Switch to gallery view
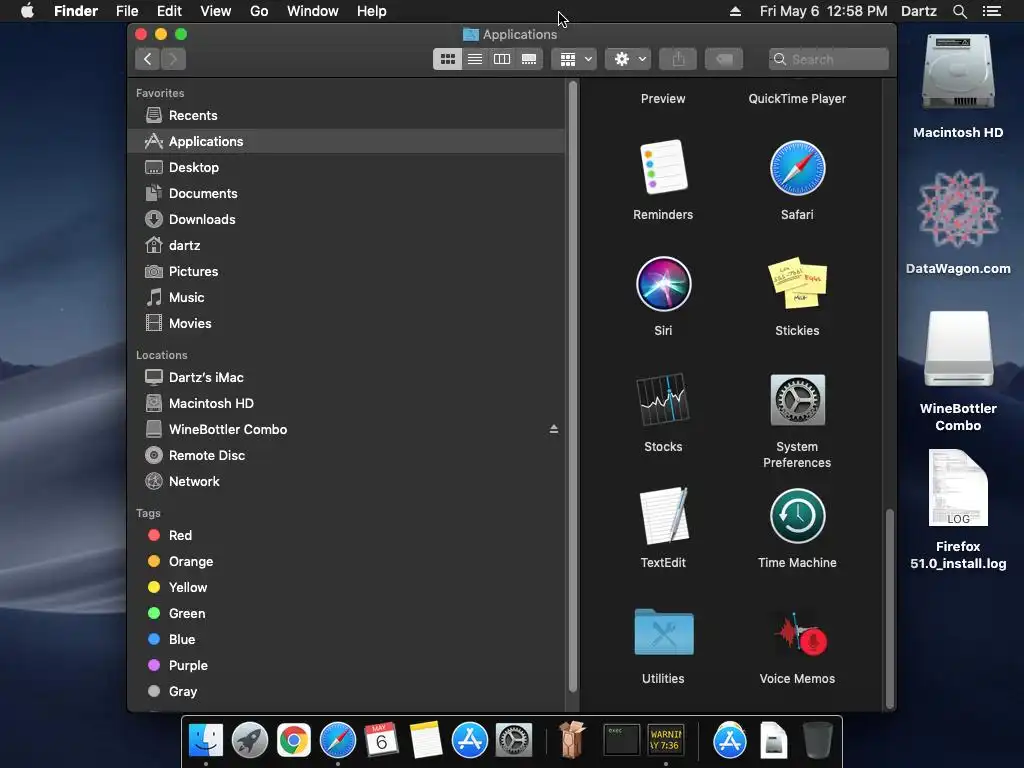 point(529,59)
